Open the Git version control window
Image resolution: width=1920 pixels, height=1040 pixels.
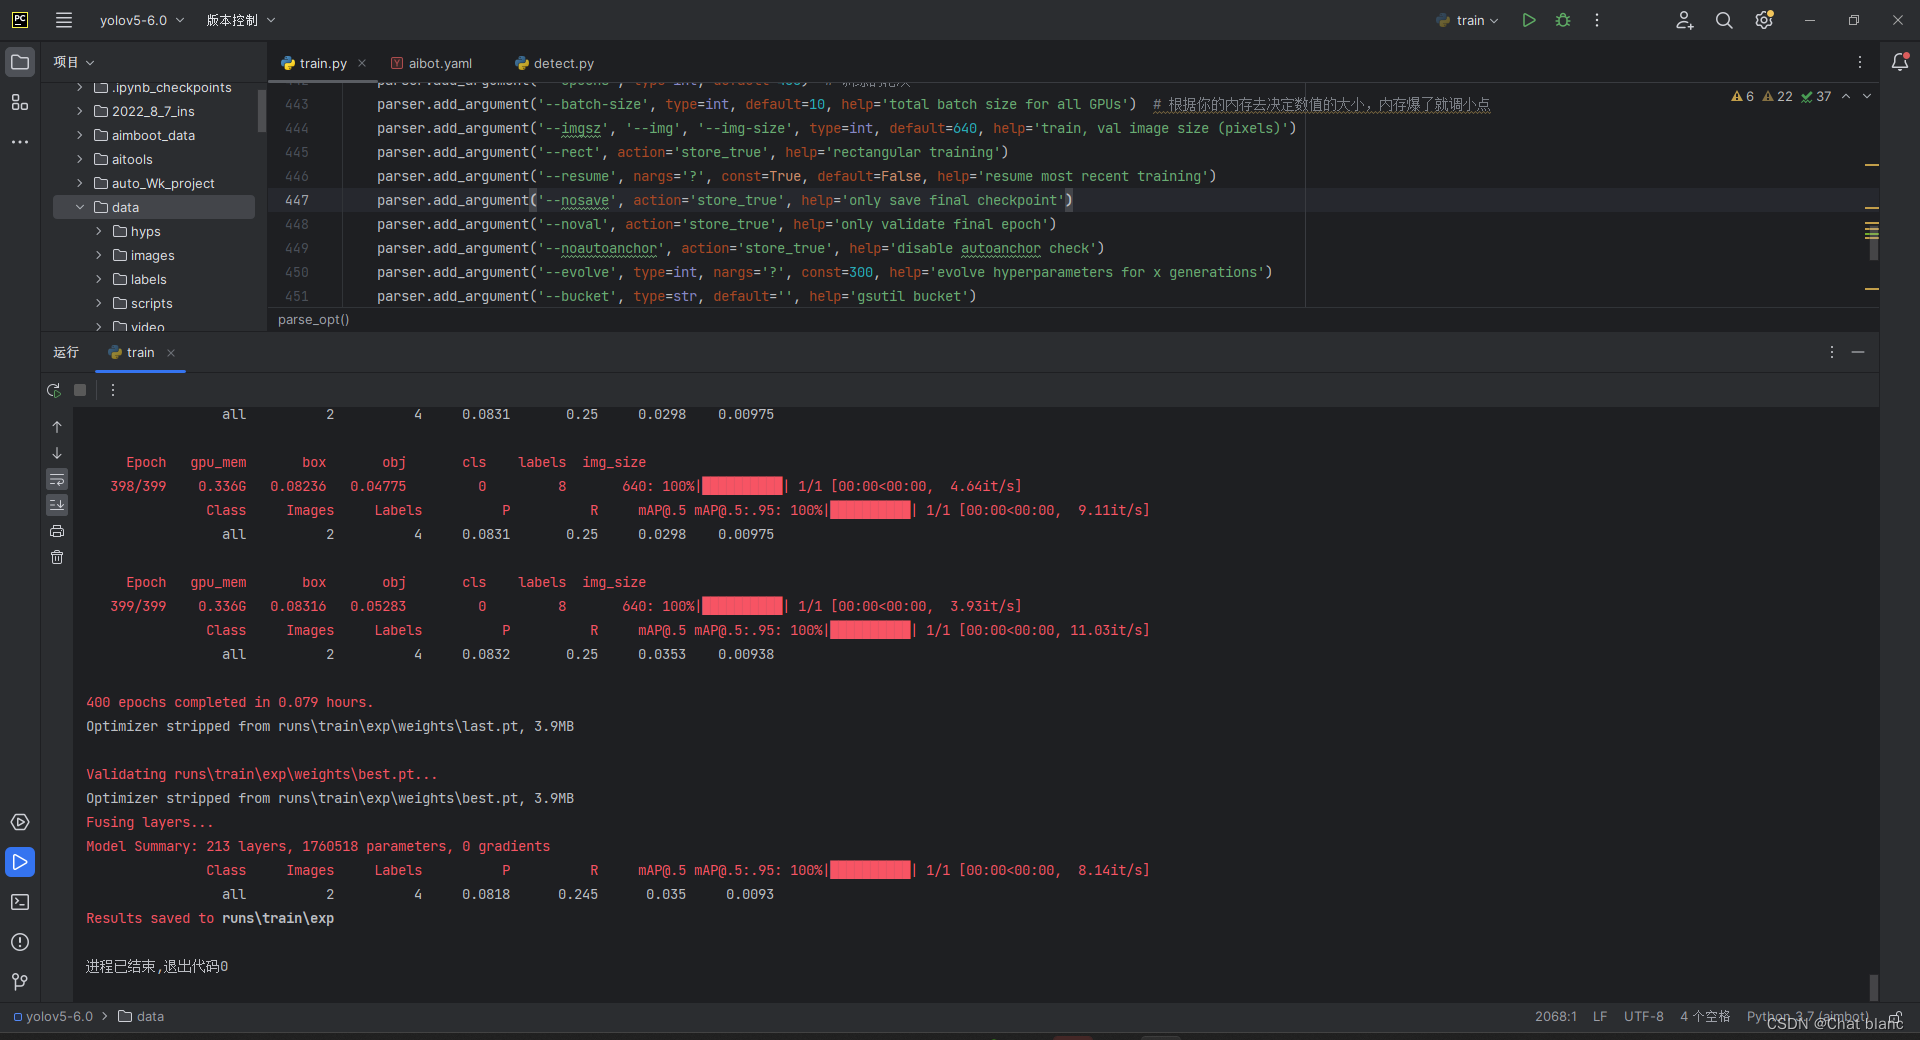(20, 982)
